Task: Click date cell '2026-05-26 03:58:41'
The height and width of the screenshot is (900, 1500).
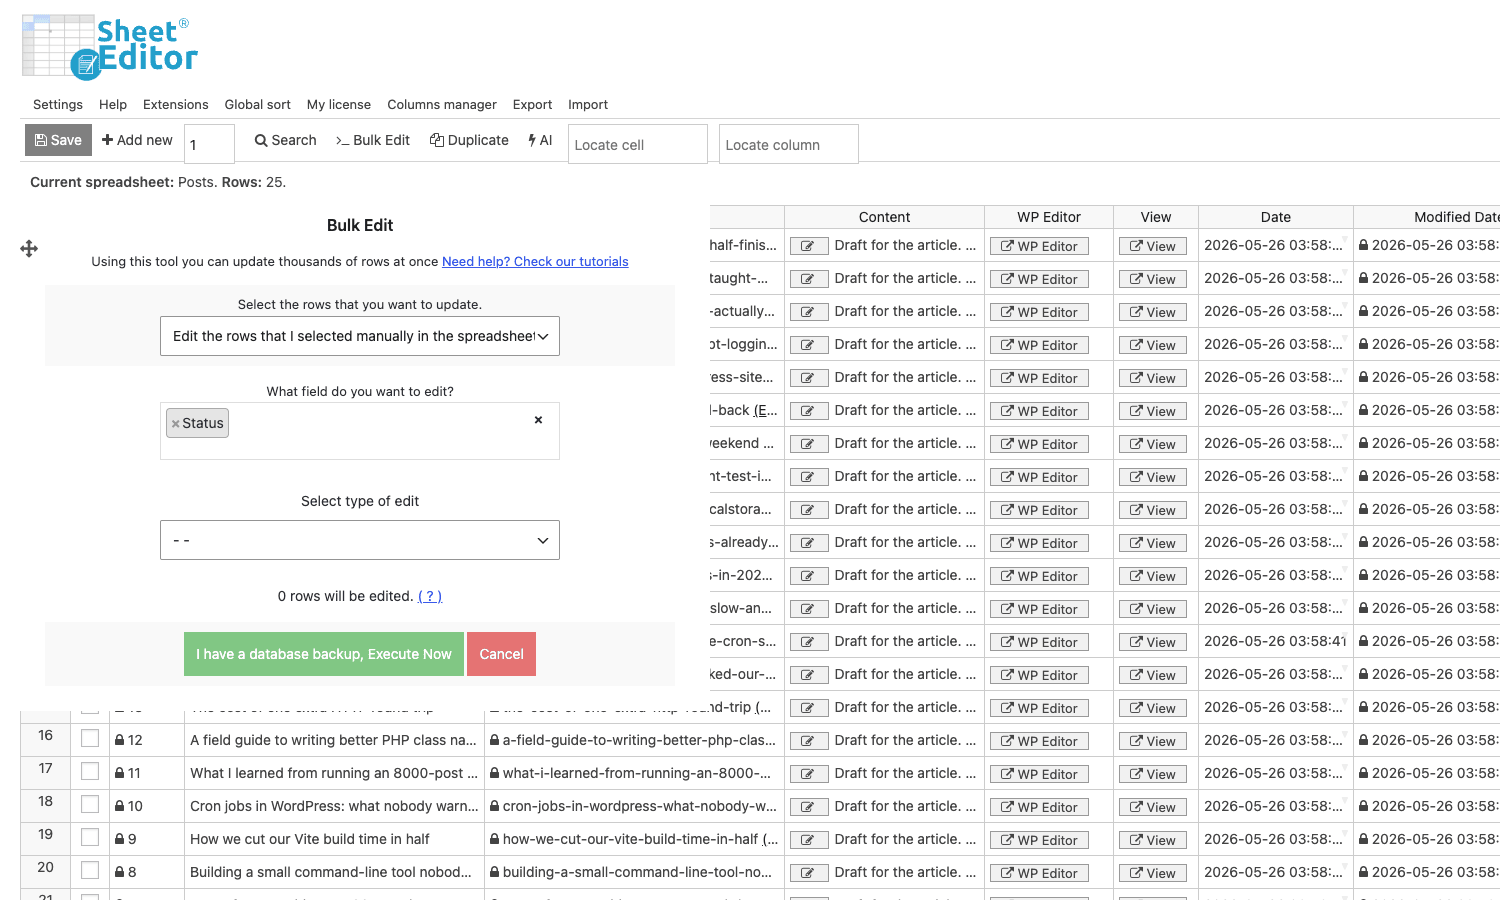Action: point(1276,641)
